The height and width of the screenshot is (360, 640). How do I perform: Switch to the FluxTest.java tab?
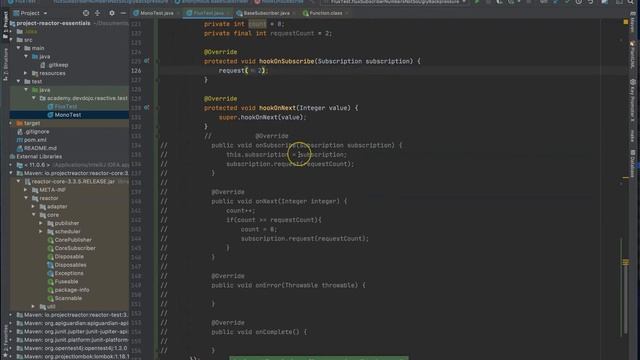pyautogui.click(x=208, y=13)
